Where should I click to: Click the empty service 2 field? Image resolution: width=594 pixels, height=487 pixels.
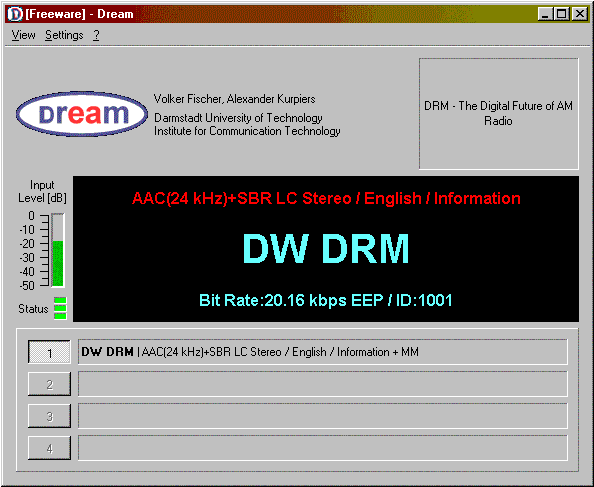coord(323,384)
